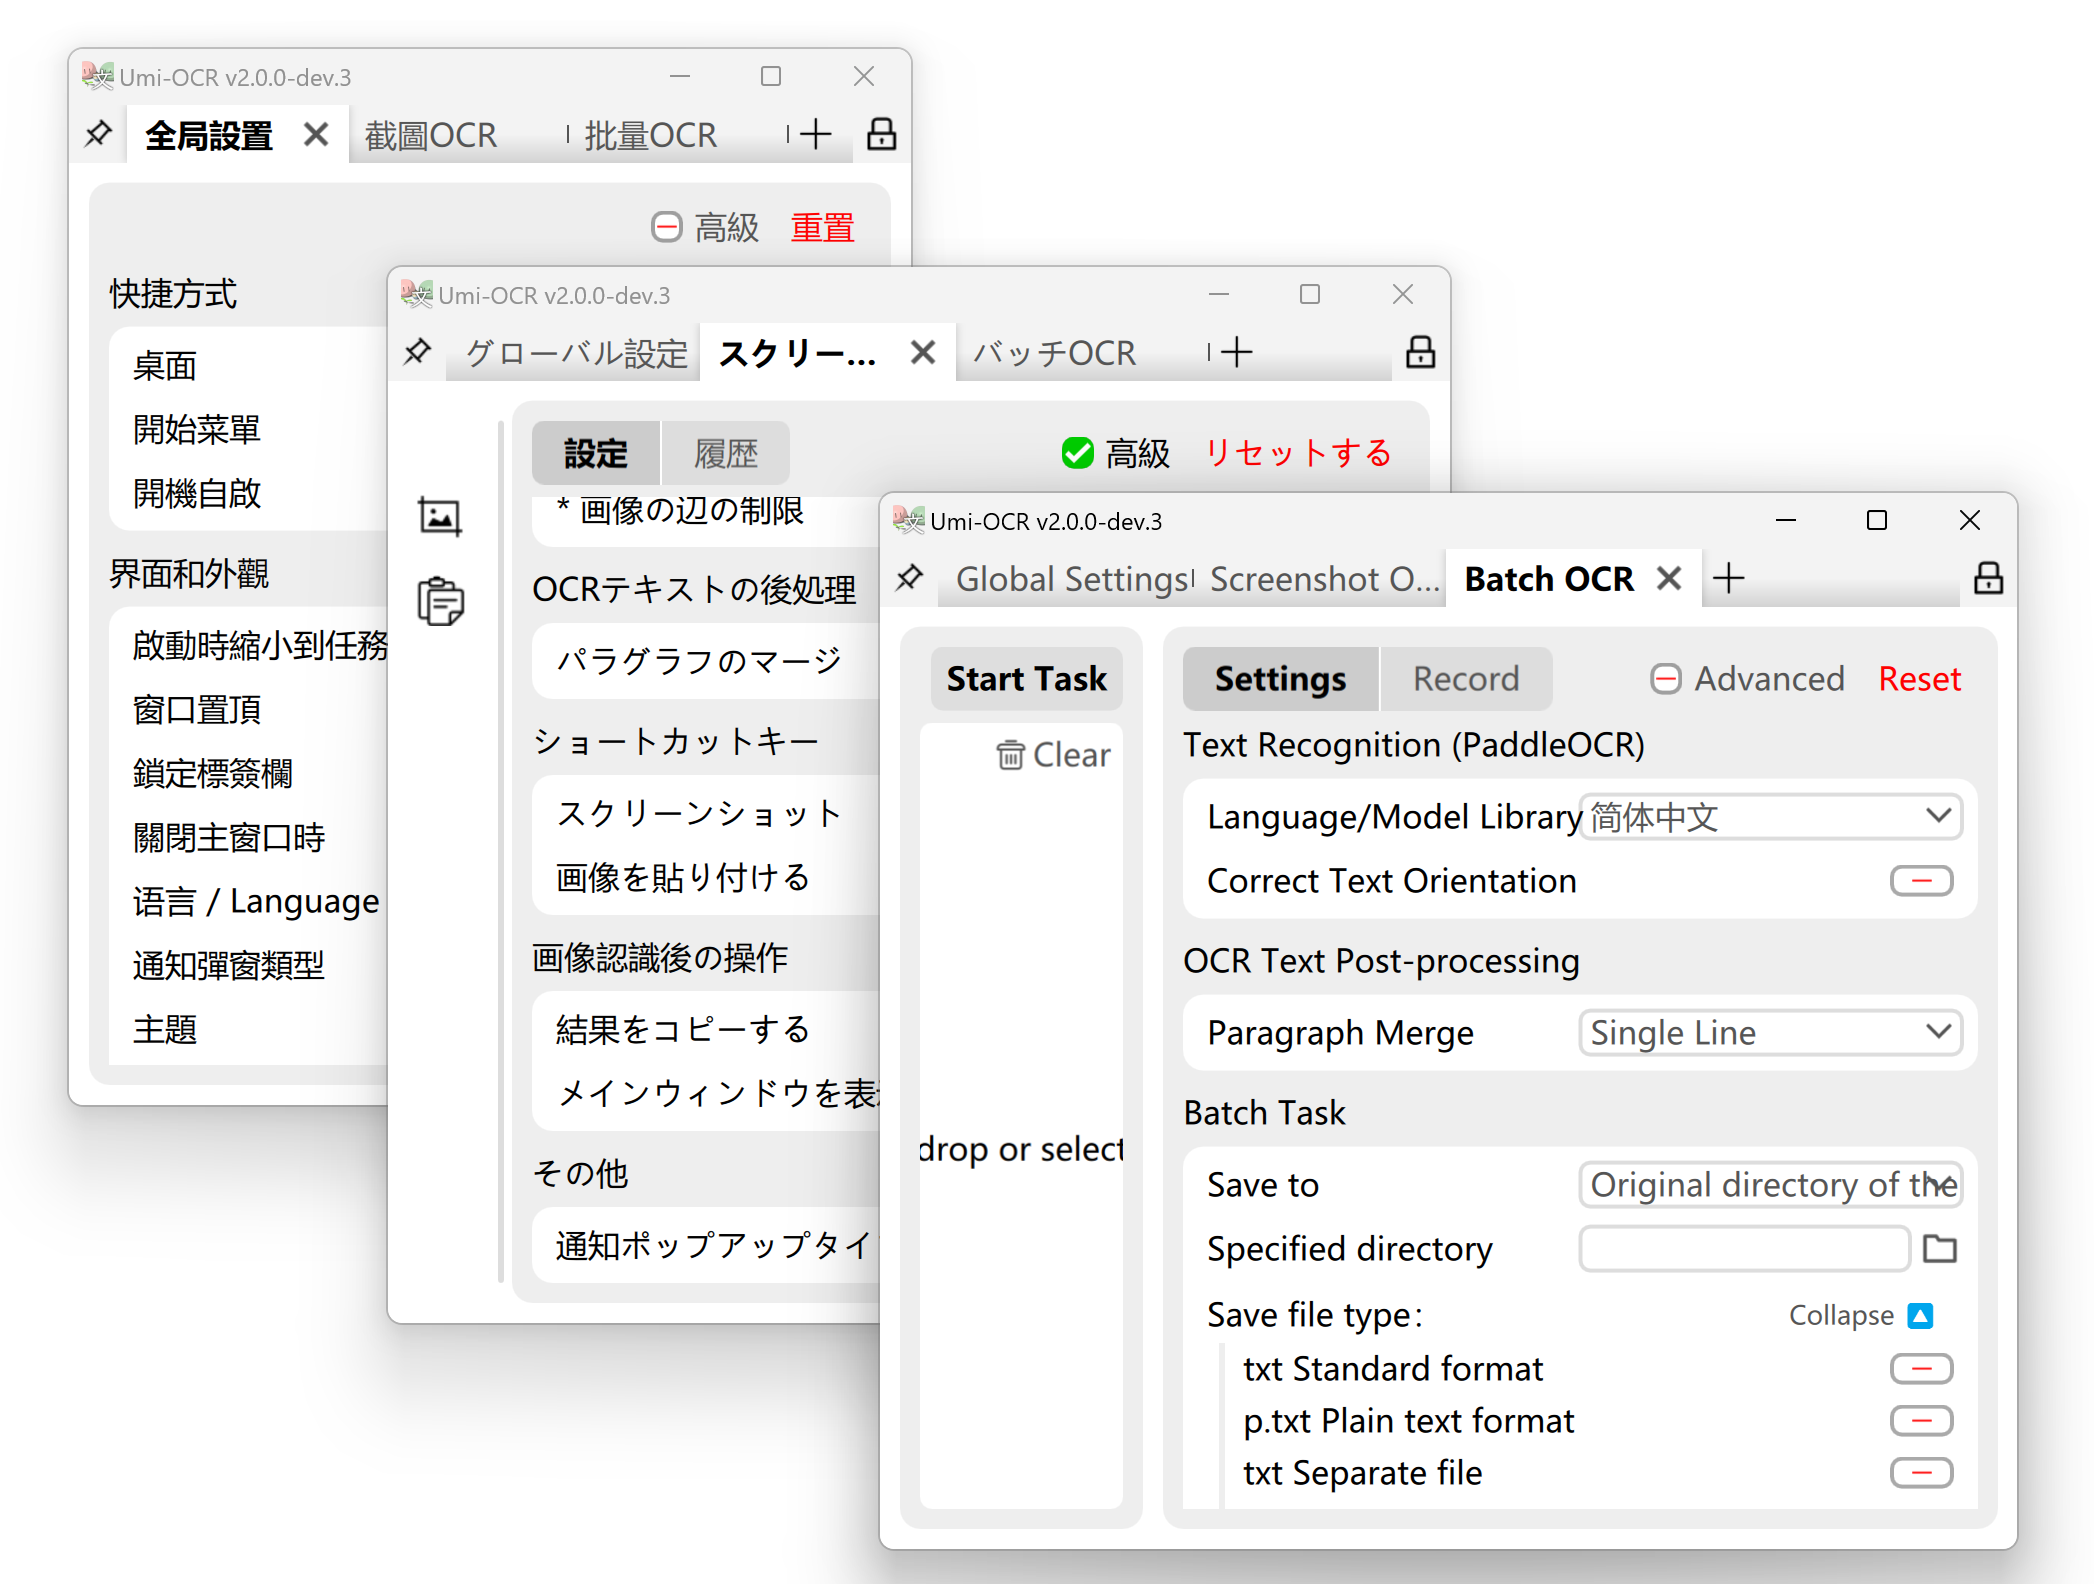Toggle the txt Standard format save option

(x=1920, y=1368)
